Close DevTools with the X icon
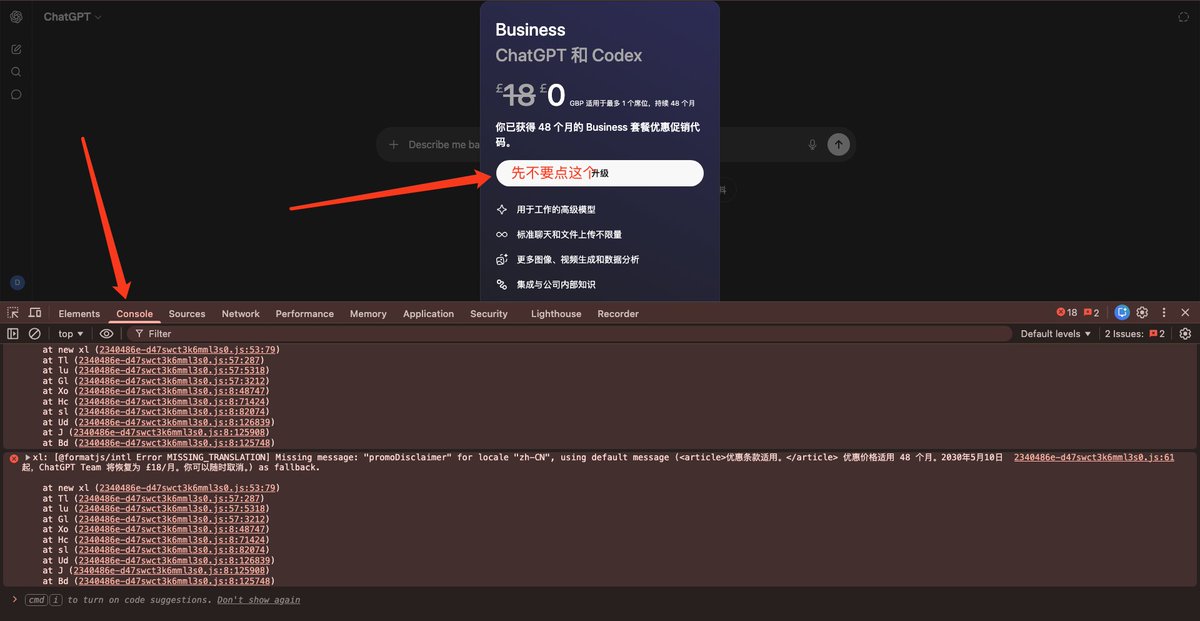Screen dimensions: 1200x621 [1185, 313]
